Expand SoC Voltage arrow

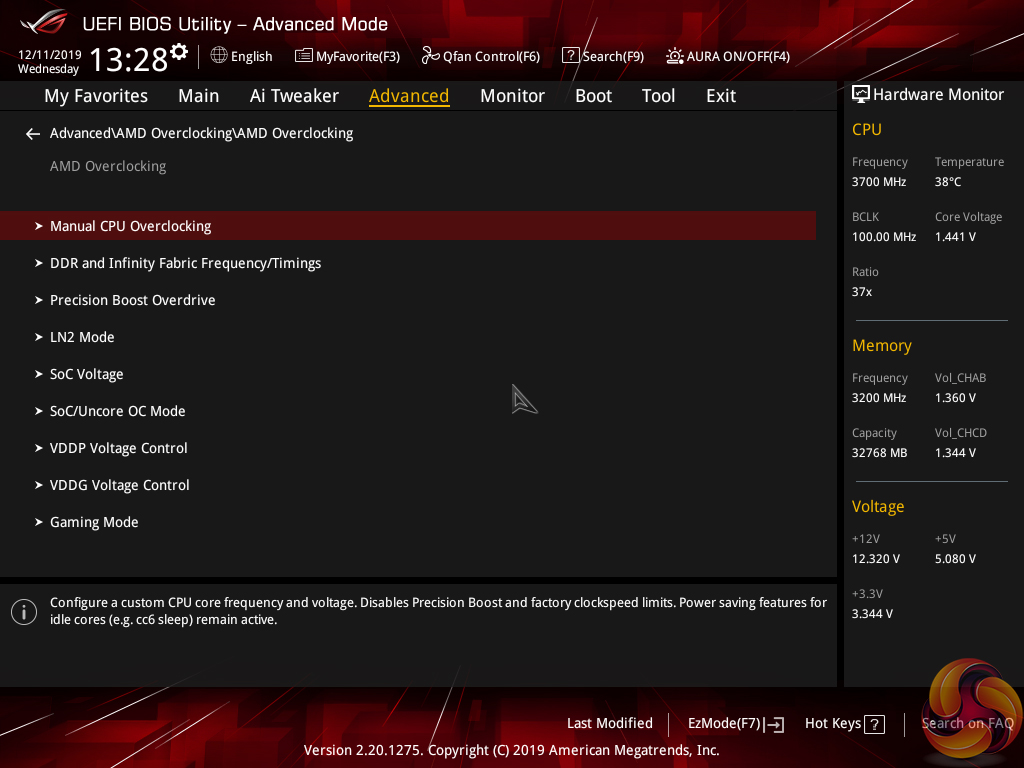click(x=39, y=374)
